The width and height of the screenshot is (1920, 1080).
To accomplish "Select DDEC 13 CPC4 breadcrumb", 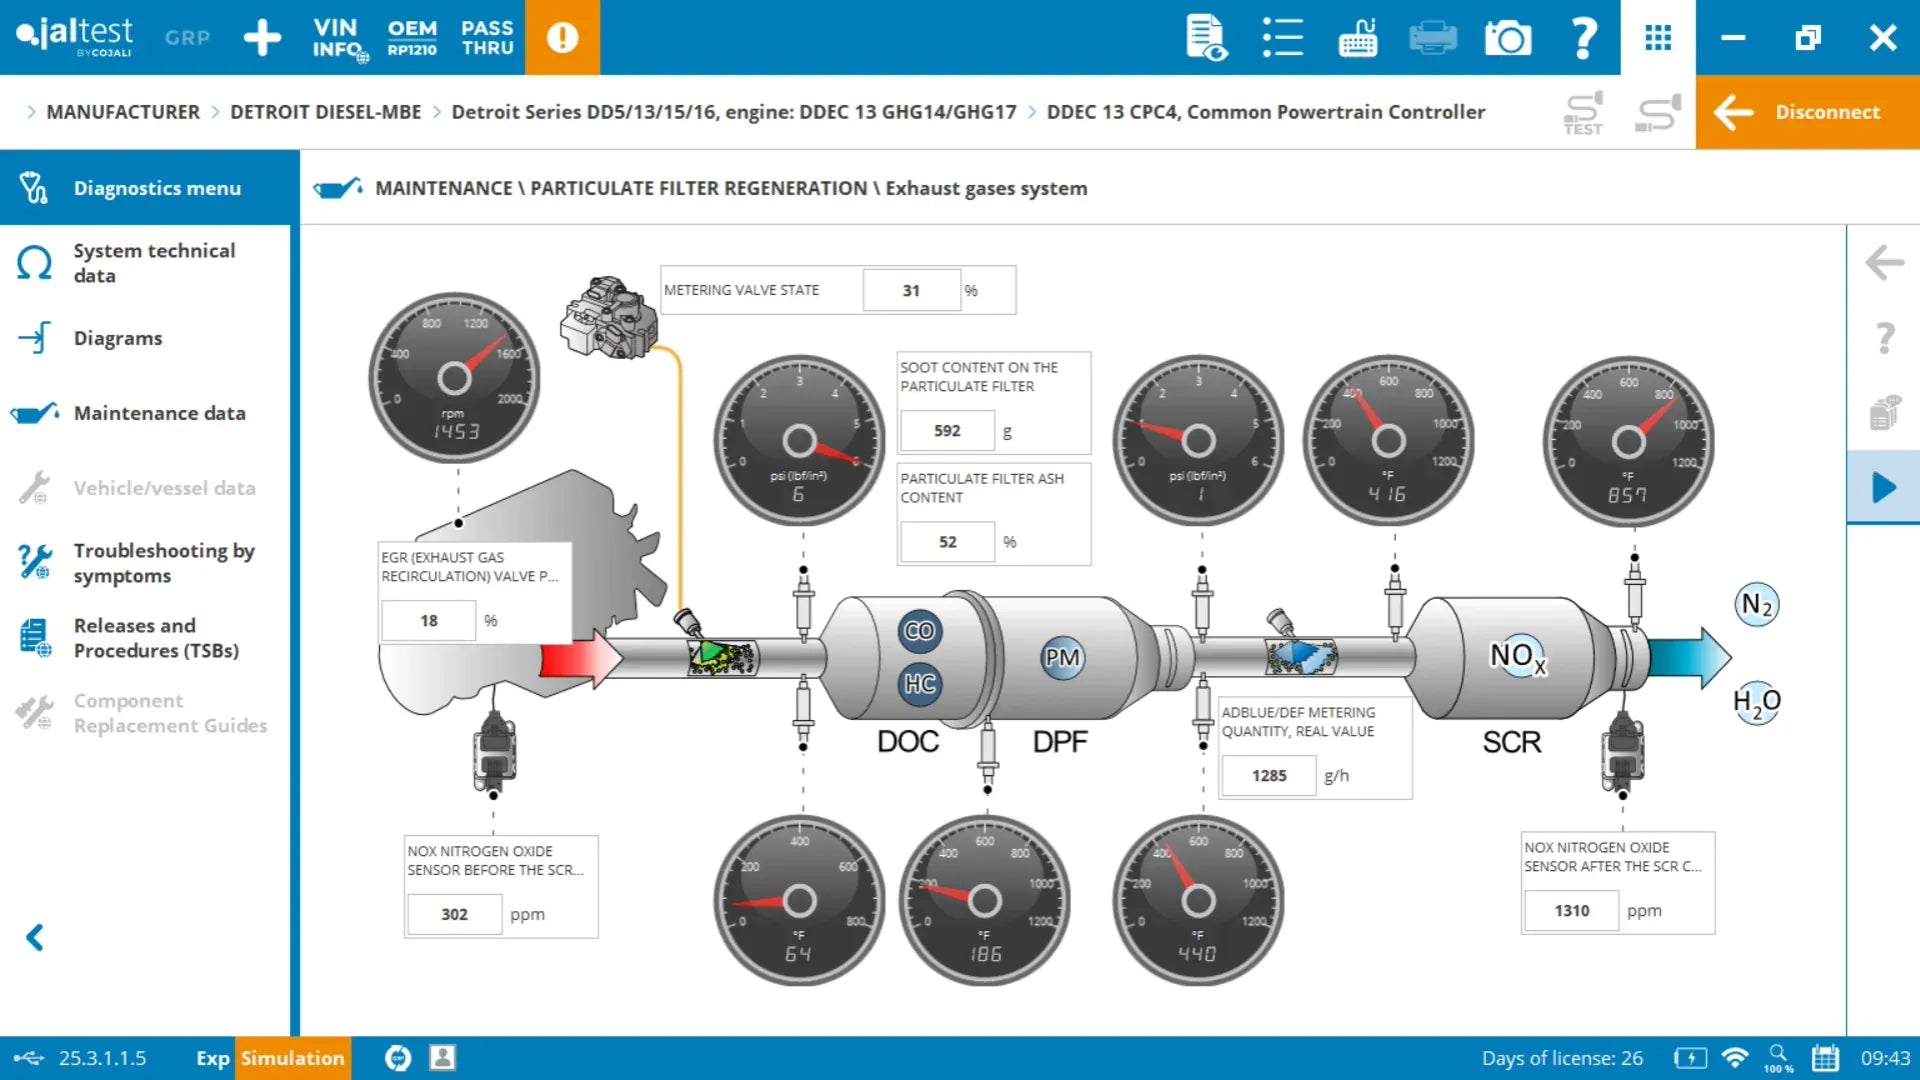I will (1265, 112).
